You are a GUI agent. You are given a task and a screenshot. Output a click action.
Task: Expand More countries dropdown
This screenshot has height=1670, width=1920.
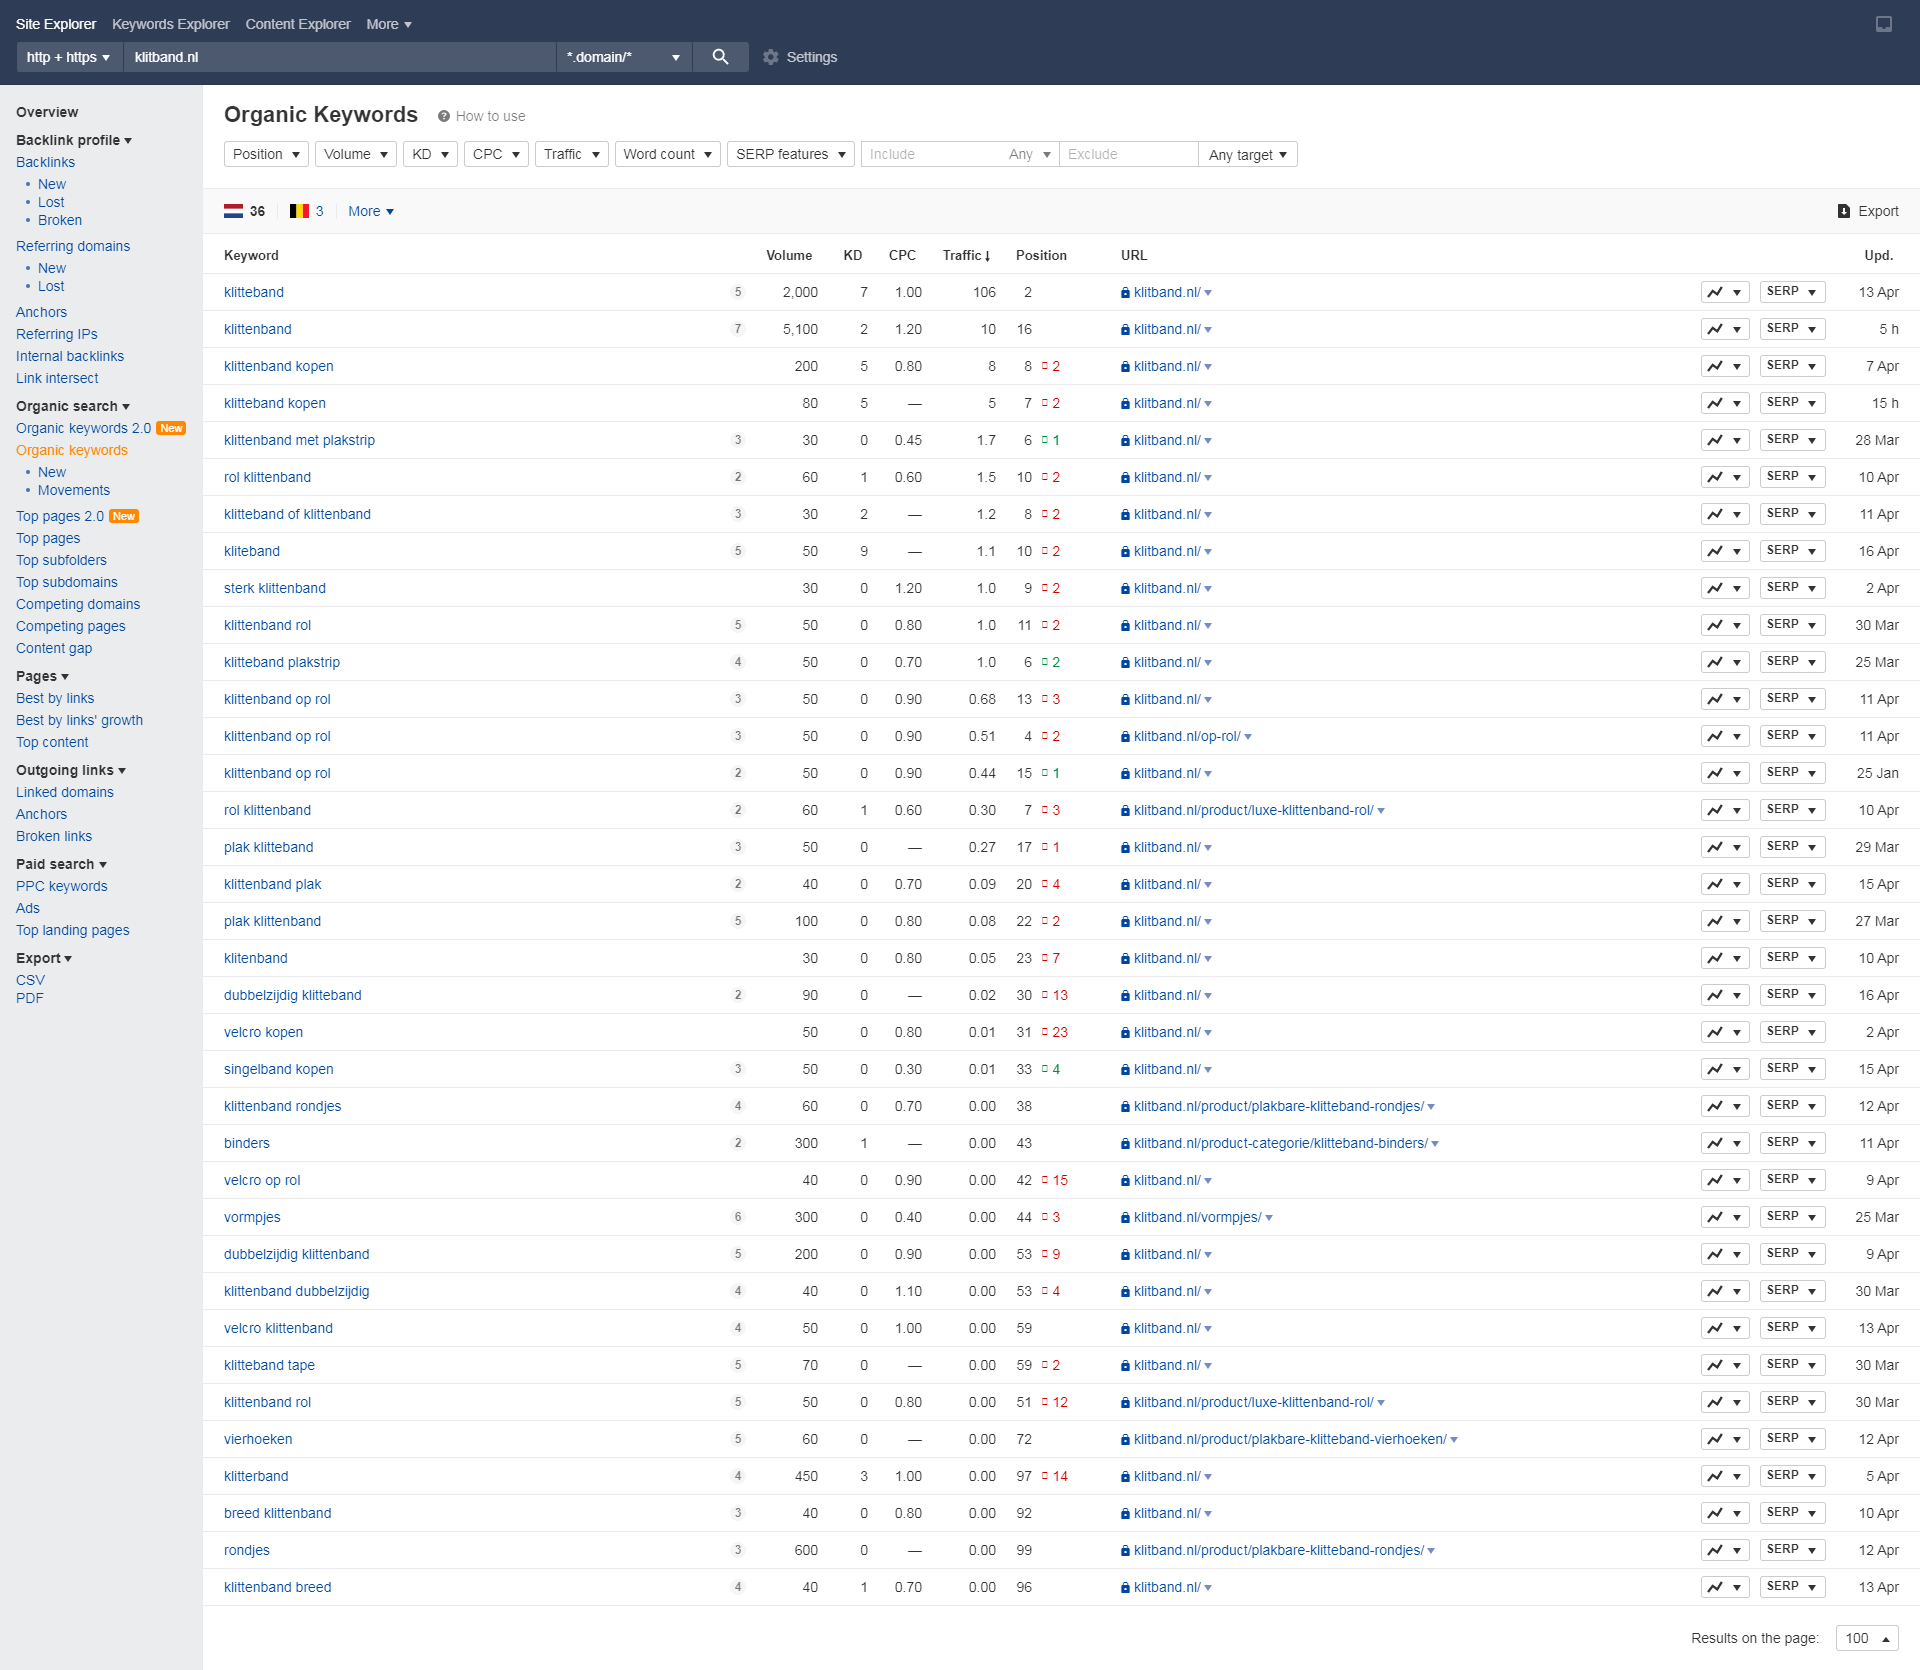coord(371,211)
